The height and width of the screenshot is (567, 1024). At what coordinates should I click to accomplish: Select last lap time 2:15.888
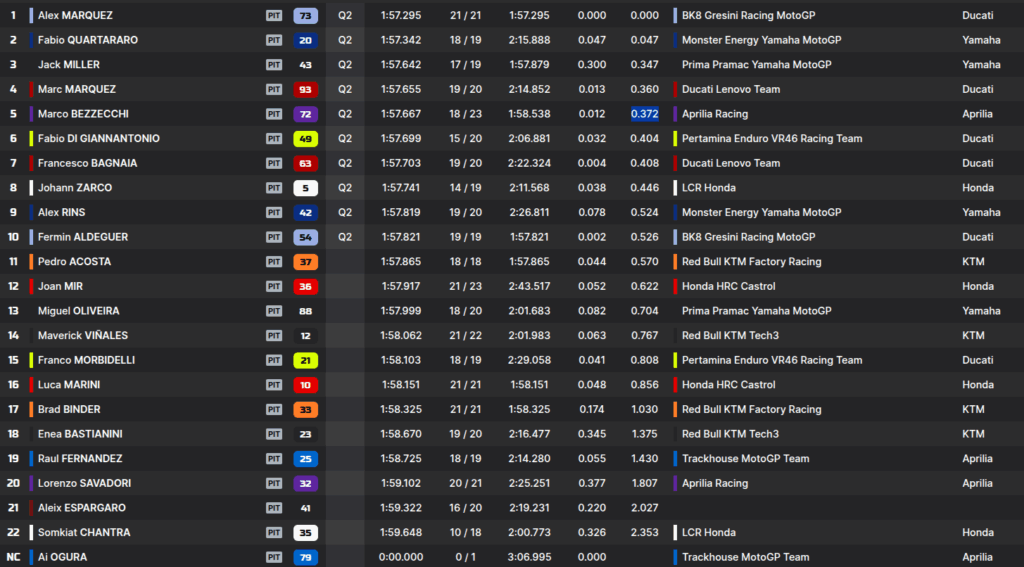(x=529, y=40)
